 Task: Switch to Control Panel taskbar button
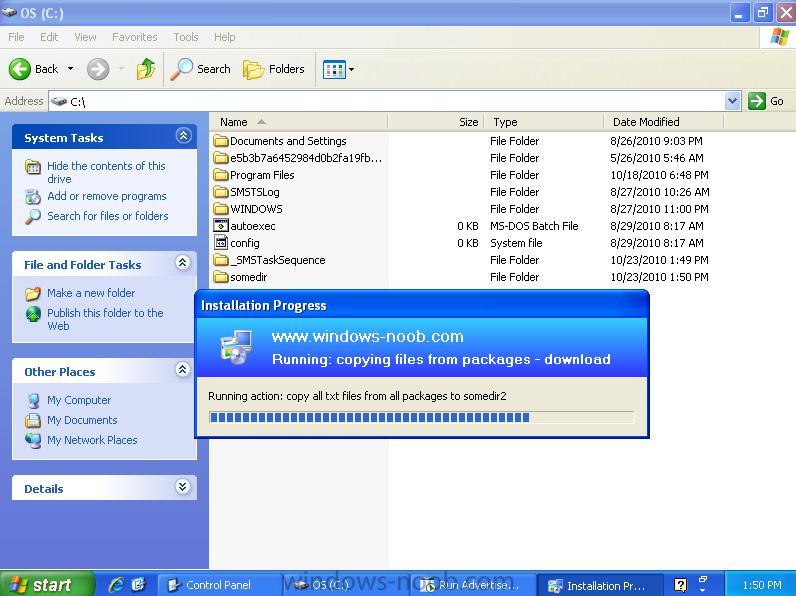pyautogui.click(x=218, y=585)
